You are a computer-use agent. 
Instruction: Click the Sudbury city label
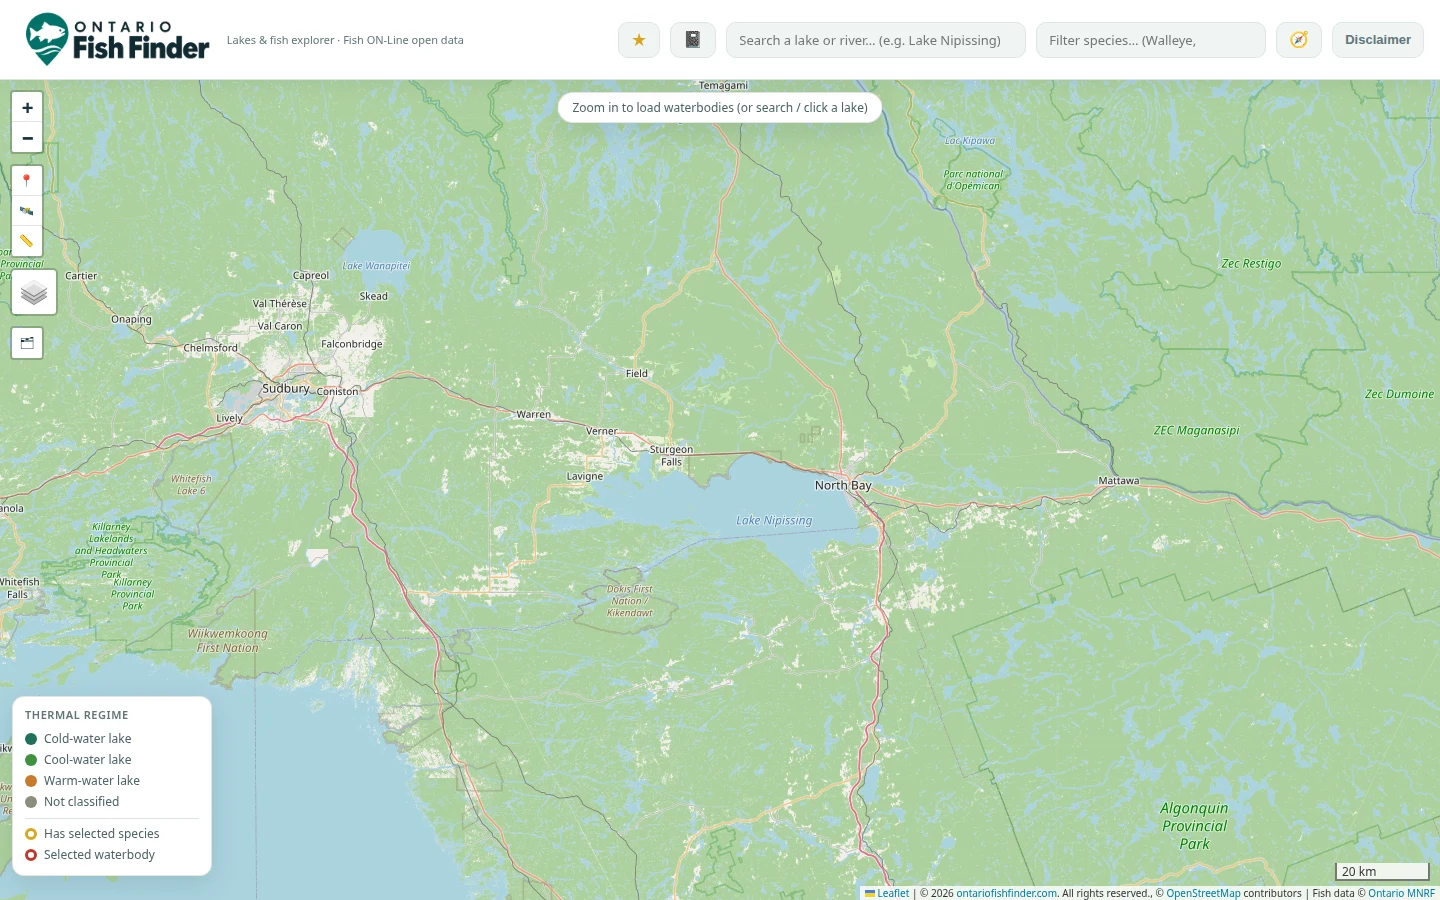pyautogui.click(x=286, y=388)
